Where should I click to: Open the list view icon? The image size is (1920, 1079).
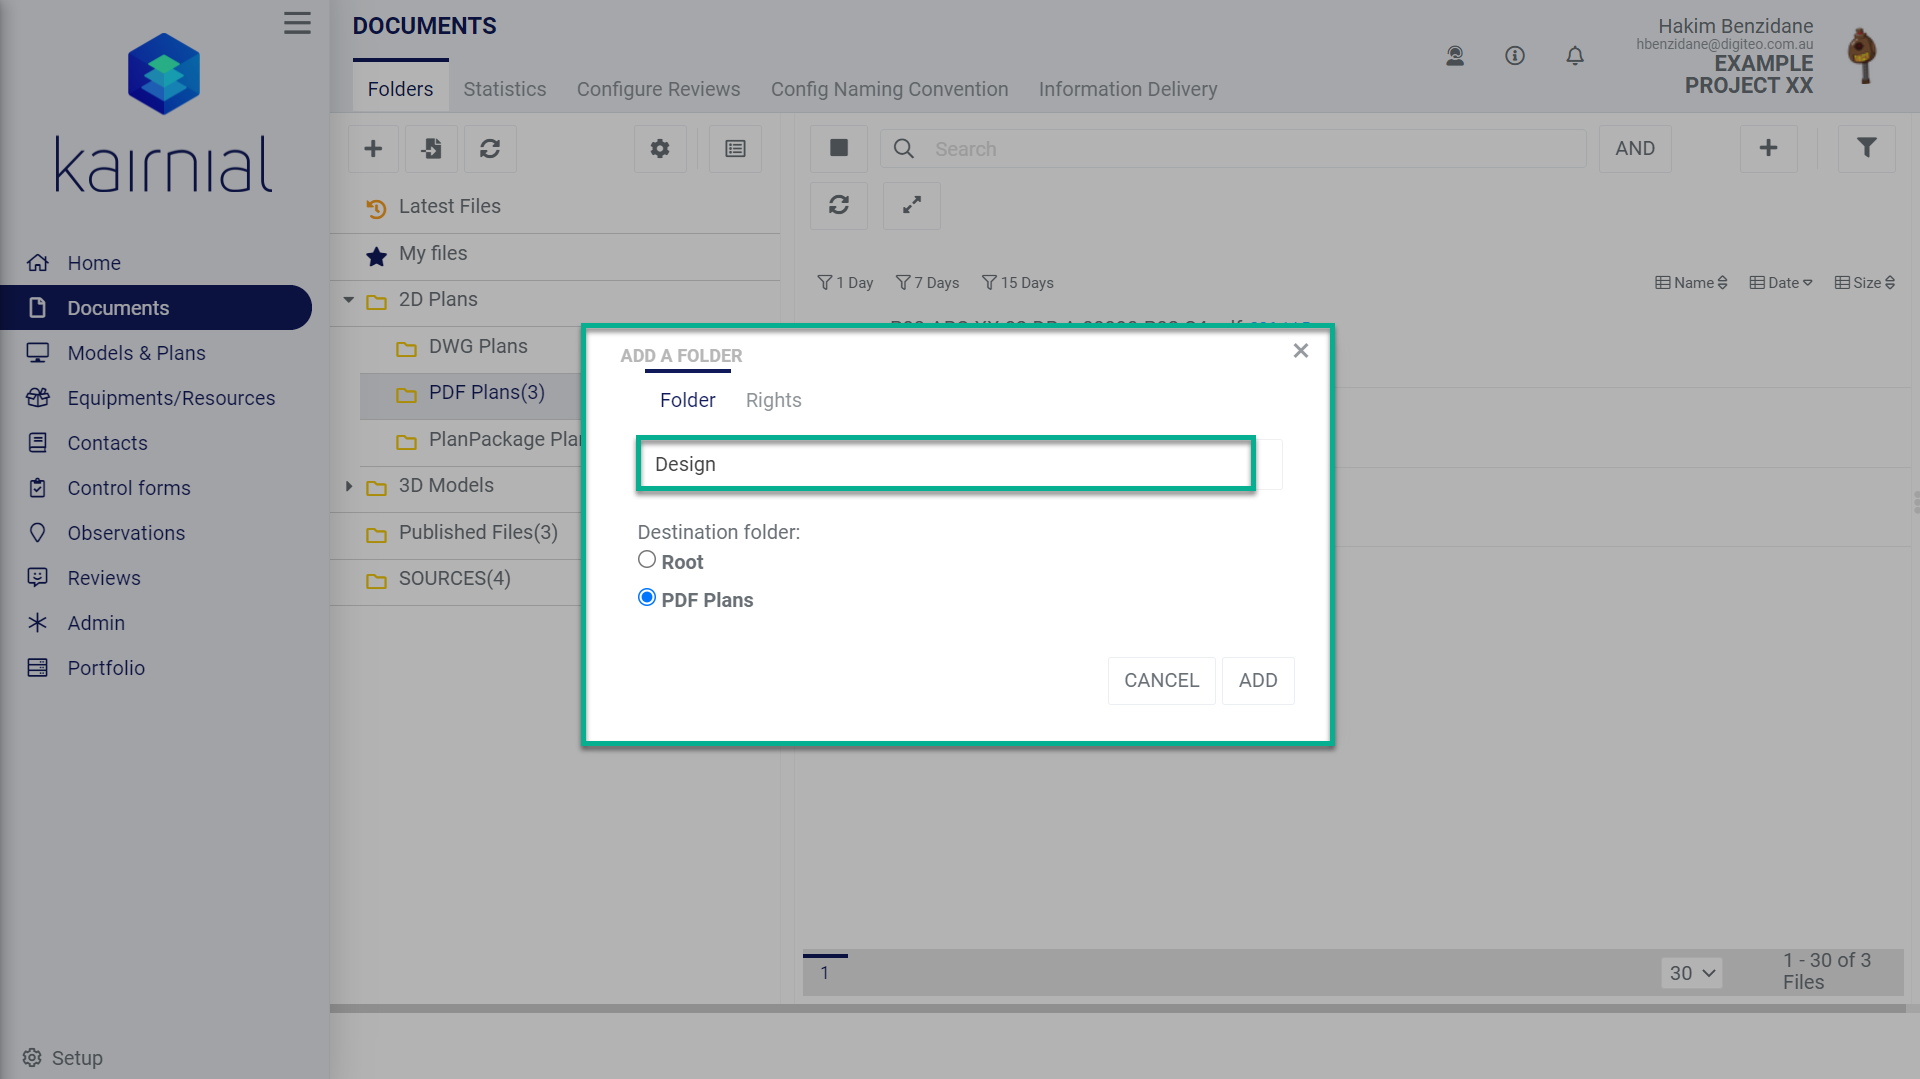click(735, 148)
